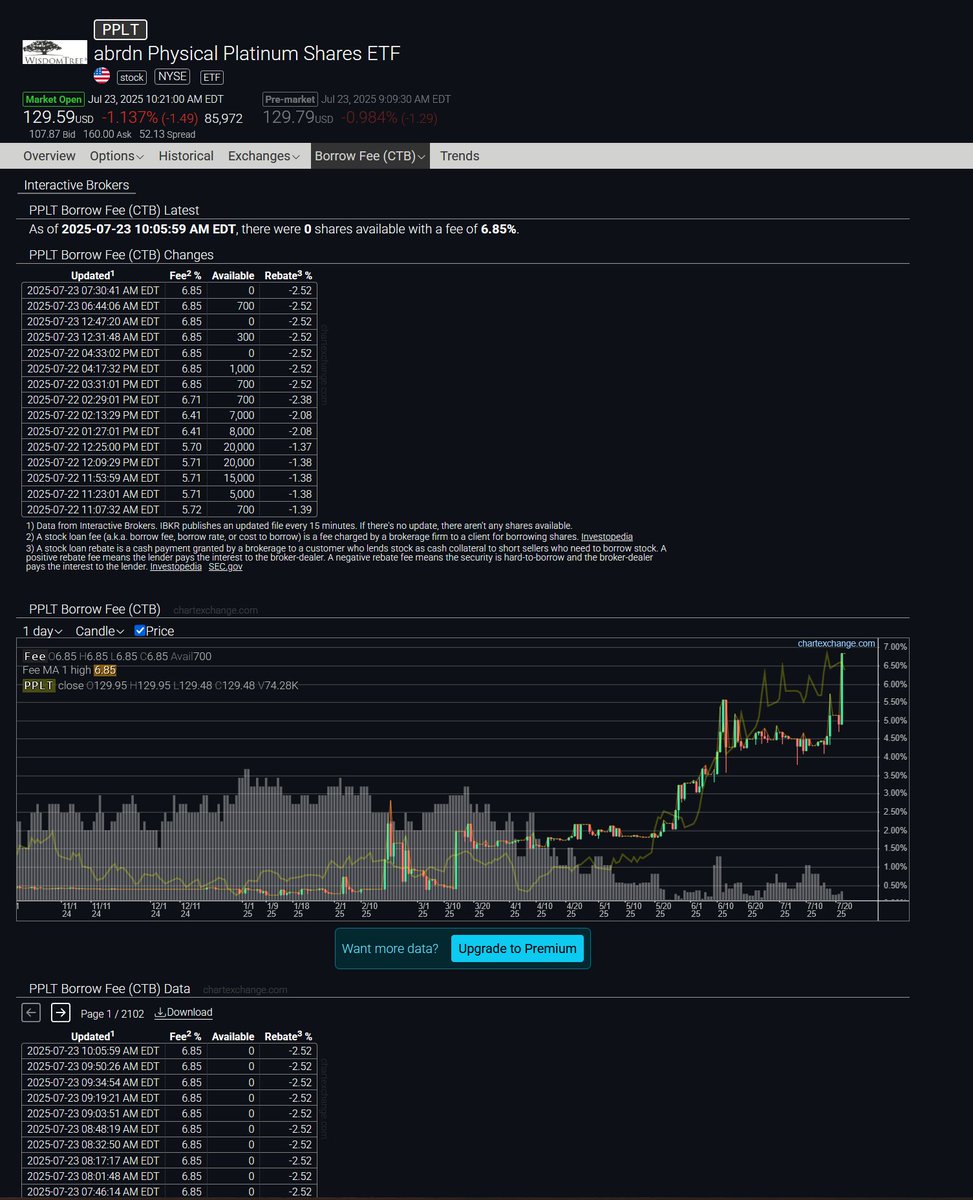Click the Want more data? text
Image resolution: width=973 pixels, height=1200 pixels.
(390, 948)
